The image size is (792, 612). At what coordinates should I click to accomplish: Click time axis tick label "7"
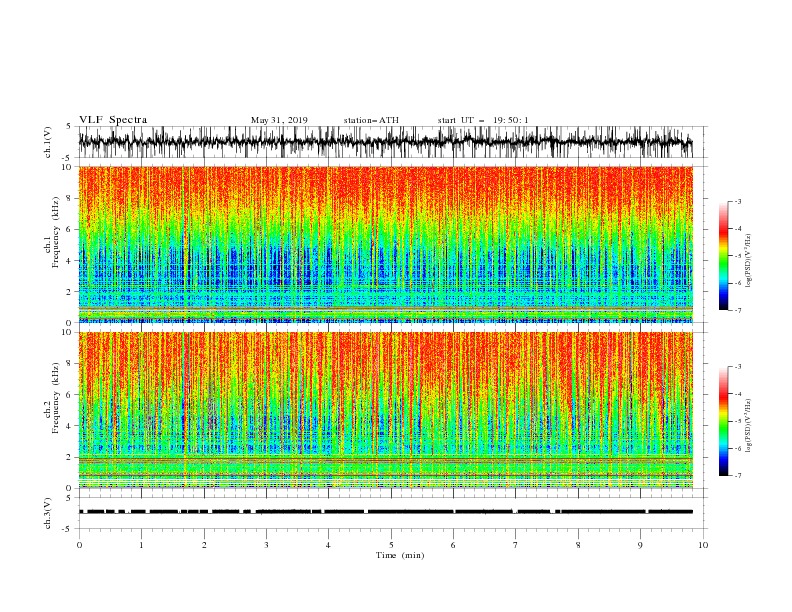(x=516, y=545)
